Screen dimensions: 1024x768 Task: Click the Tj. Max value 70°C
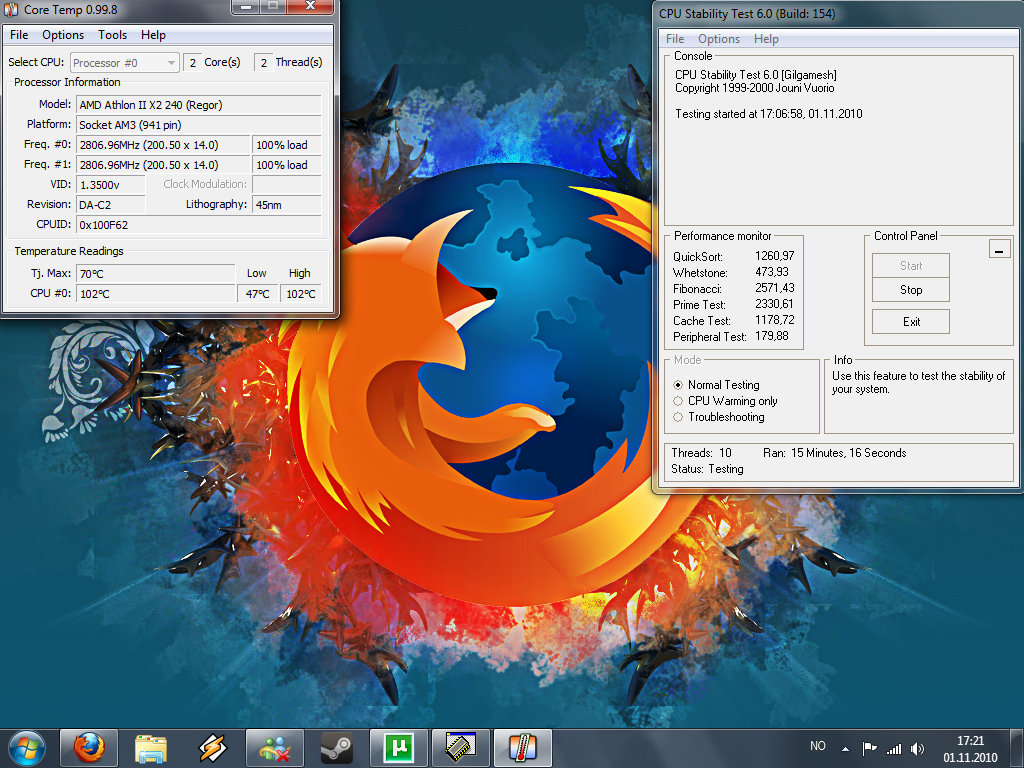click(155, 274)
